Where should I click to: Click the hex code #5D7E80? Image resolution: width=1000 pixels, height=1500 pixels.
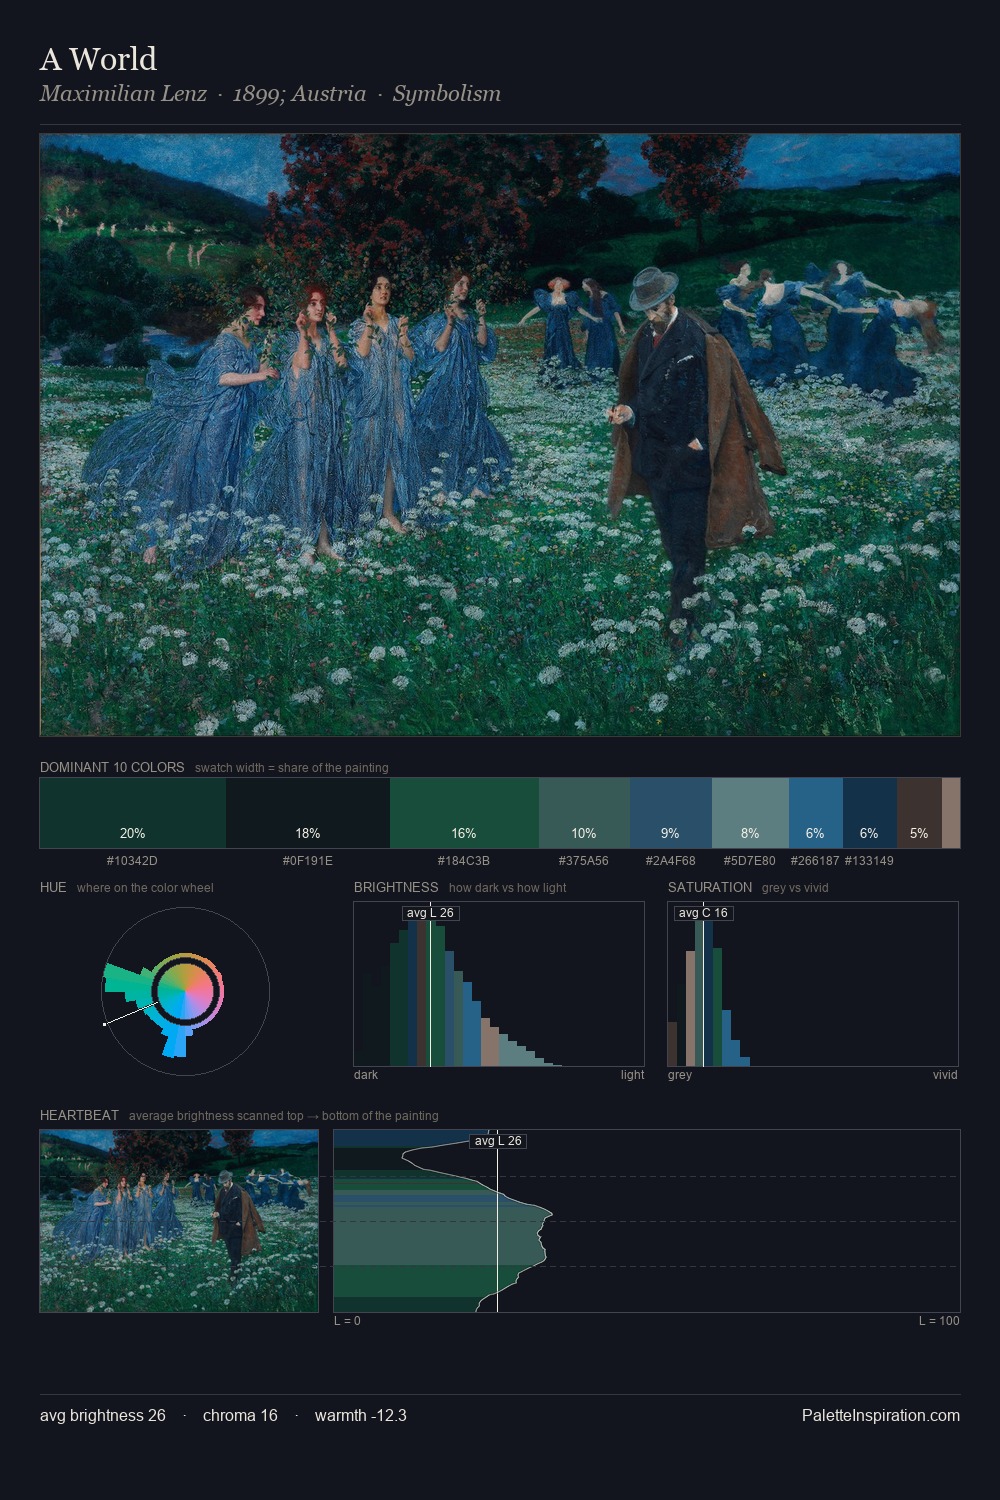pos(749,860)
